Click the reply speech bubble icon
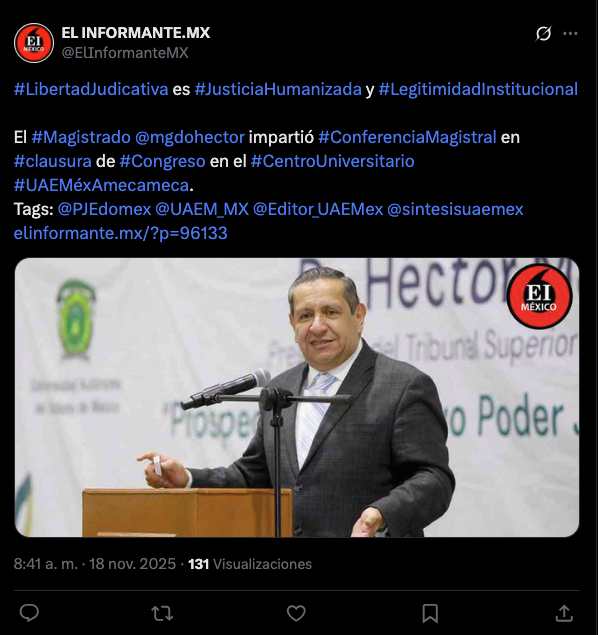The image size is (598, 635). [x=29, y=613]
